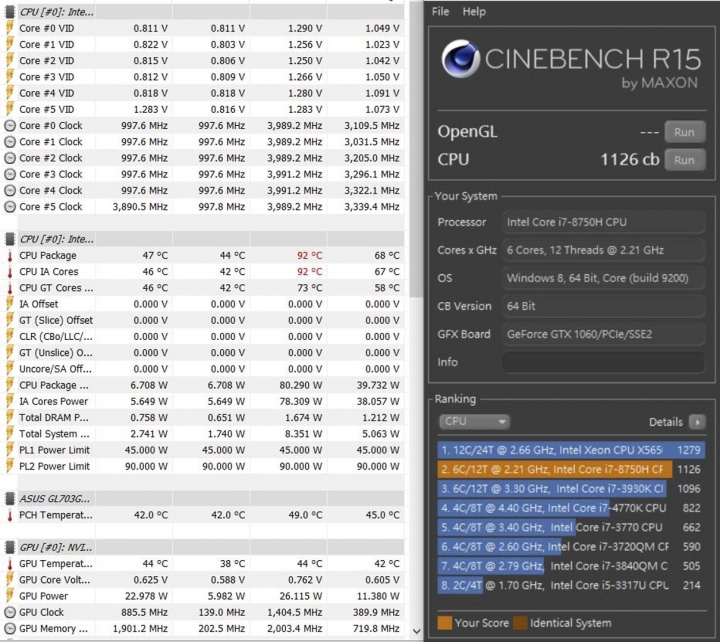Click the thermometer icon beside GPU Temperature
The width and height of the screenshot is (720, 642).
(x=10, y=563)
